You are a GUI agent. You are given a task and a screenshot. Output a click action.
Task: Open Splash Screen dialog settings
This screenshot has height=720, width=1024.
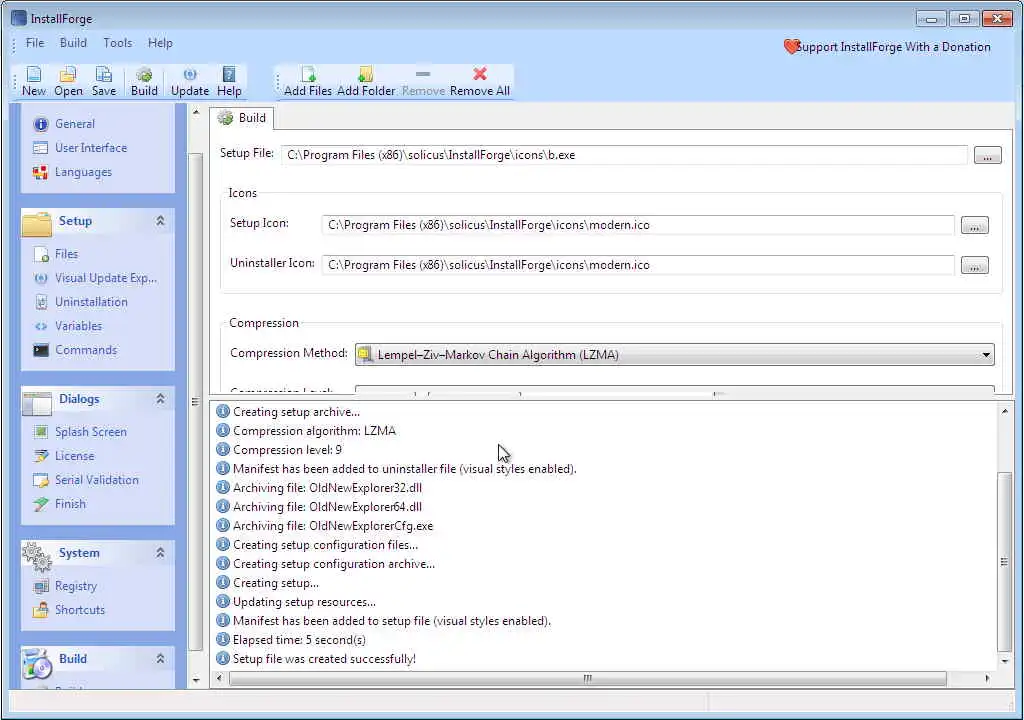[x=80, y=431]
